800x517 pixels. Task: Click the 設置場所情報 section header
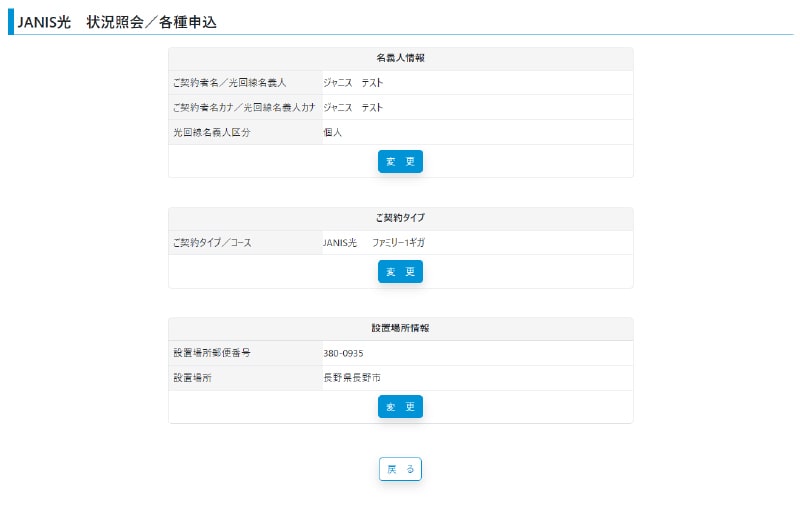click(x=400, y=328)
